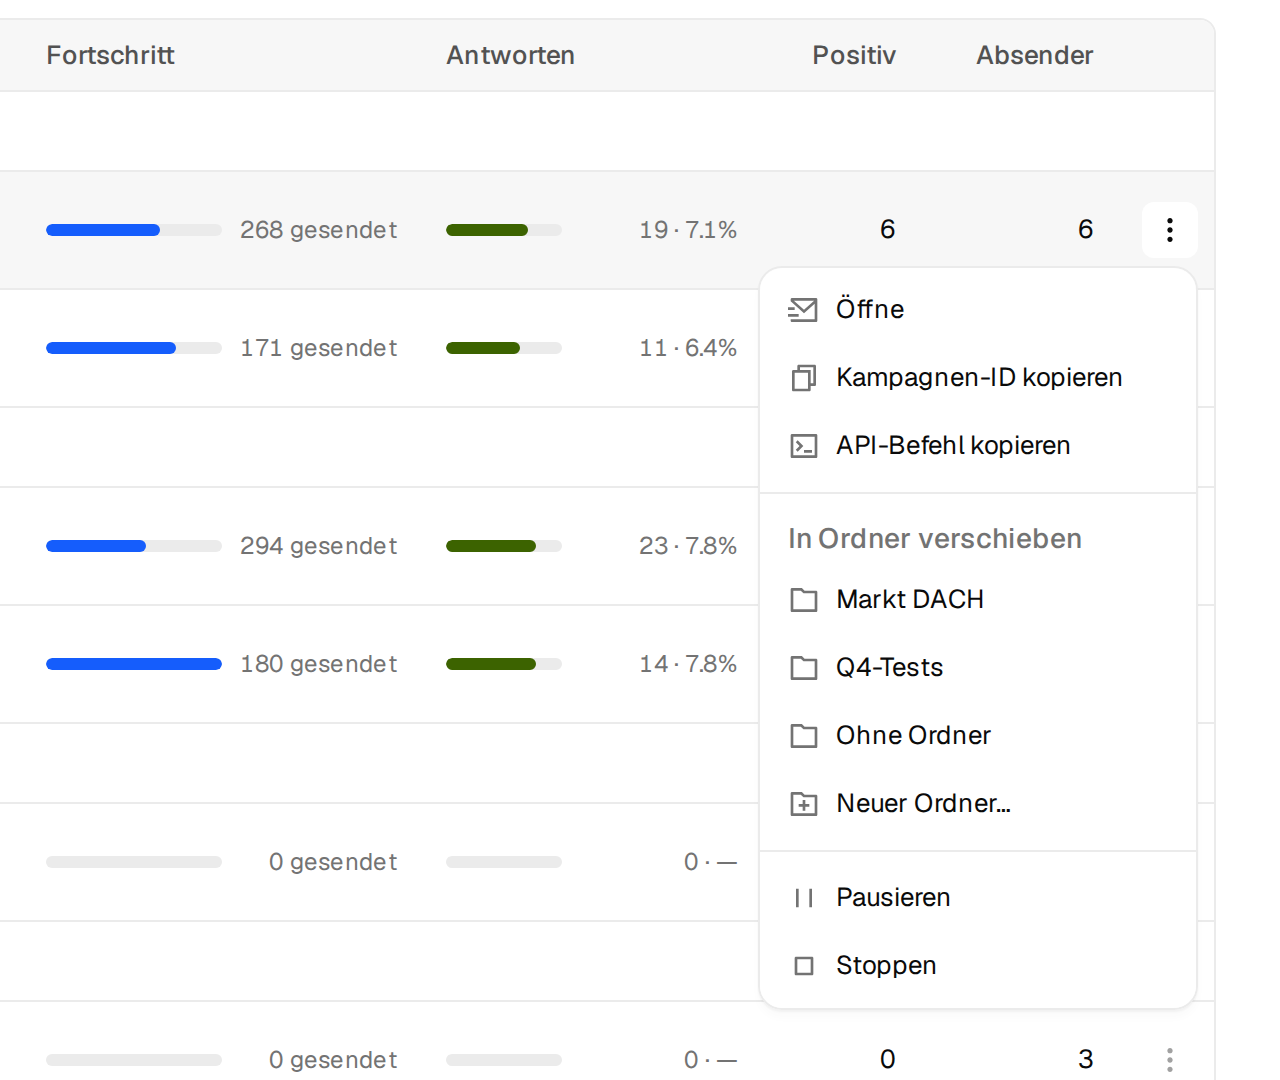Click the "19 · 7.1%" reply rate
Image resolution: width=1280 pixels, height=1080 pixels.
(x=688, y=230)
